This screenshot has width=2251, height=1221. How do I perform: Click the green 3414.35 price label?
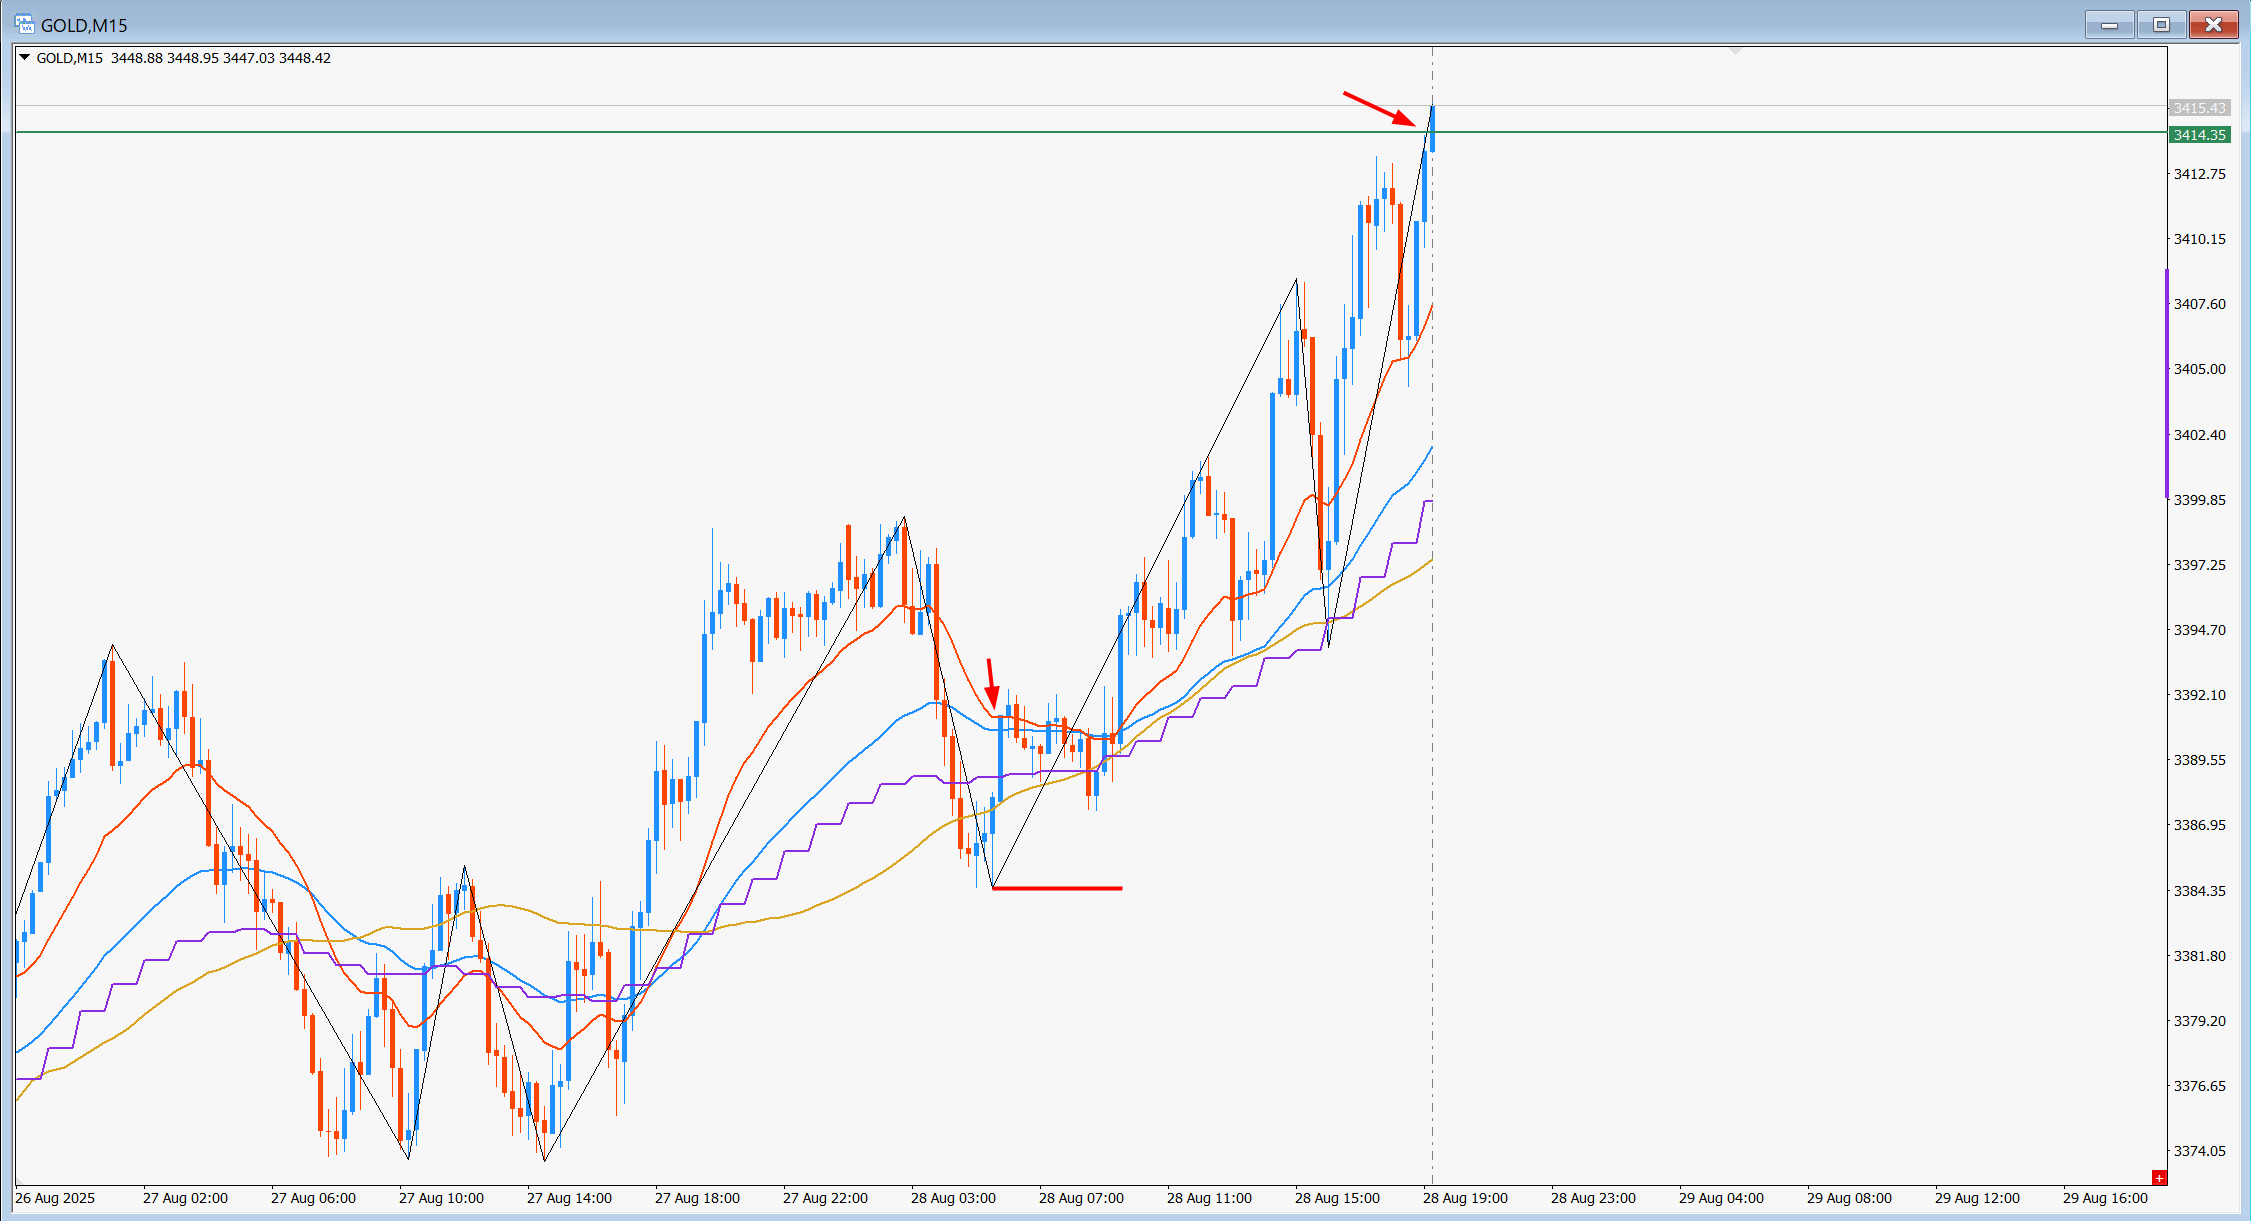pos(2199,135)
